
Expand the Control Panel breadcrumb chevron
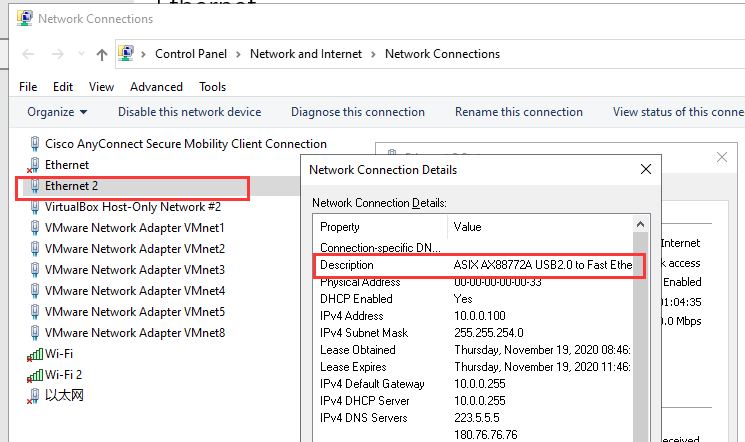tap(238, 54)
